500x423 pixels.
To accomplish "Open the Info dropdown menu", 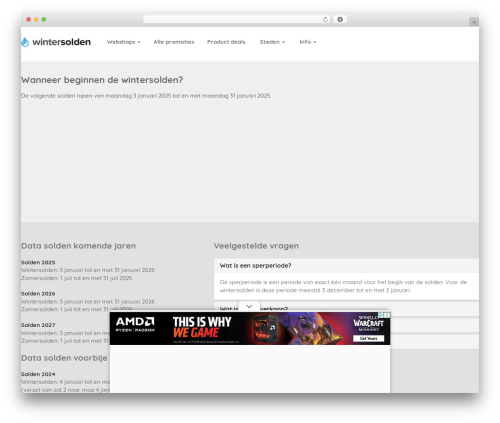I will 308,42.
